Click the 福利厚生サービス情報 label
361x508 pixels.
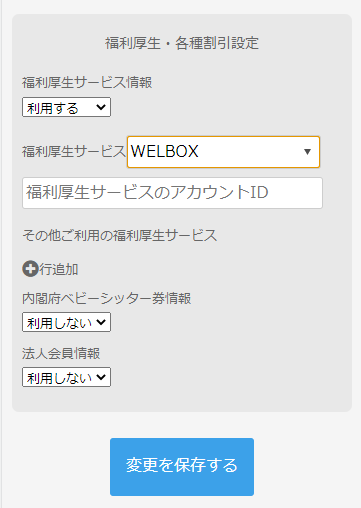[x=87, y=82]
